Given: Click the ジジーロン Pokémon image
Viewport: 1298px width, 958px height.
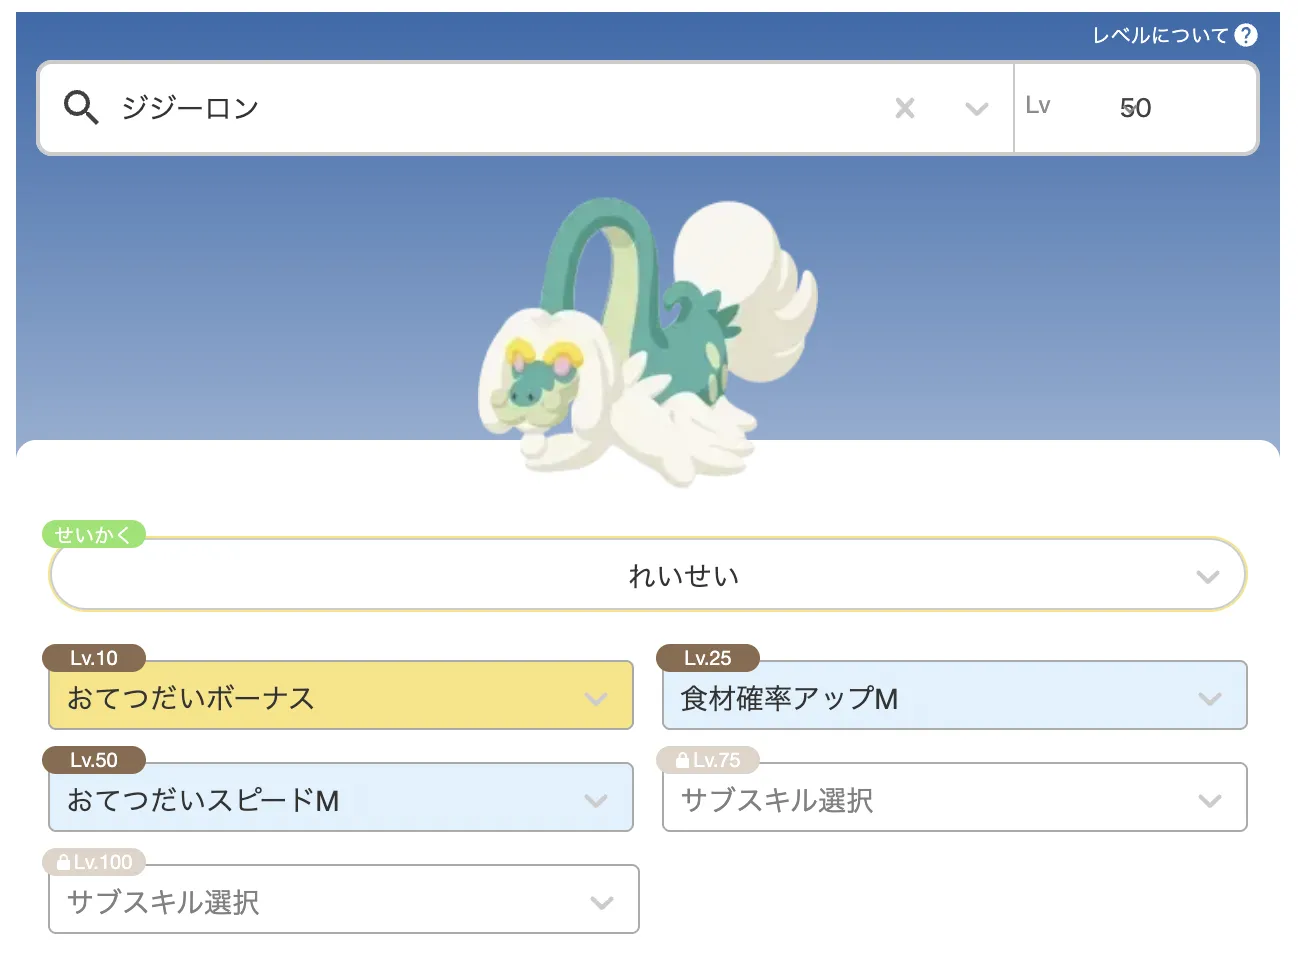Looking at the screenshot, I should [648, 342].
